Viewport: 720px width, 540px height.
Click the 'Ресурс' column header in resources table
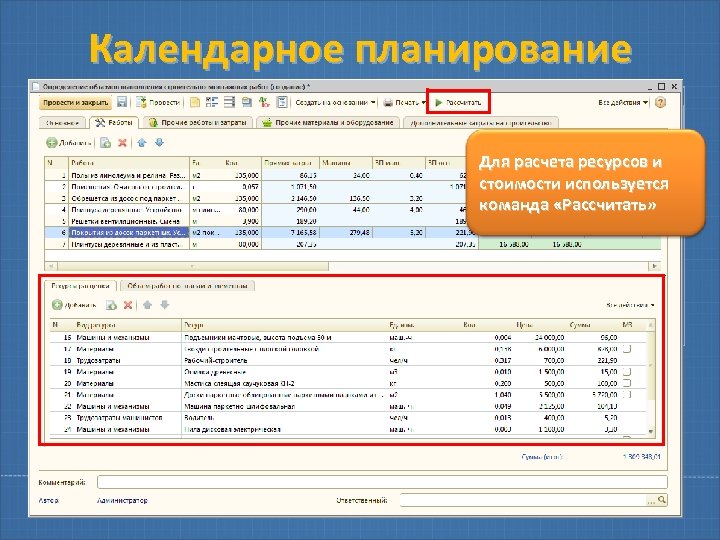coord(284,325)
